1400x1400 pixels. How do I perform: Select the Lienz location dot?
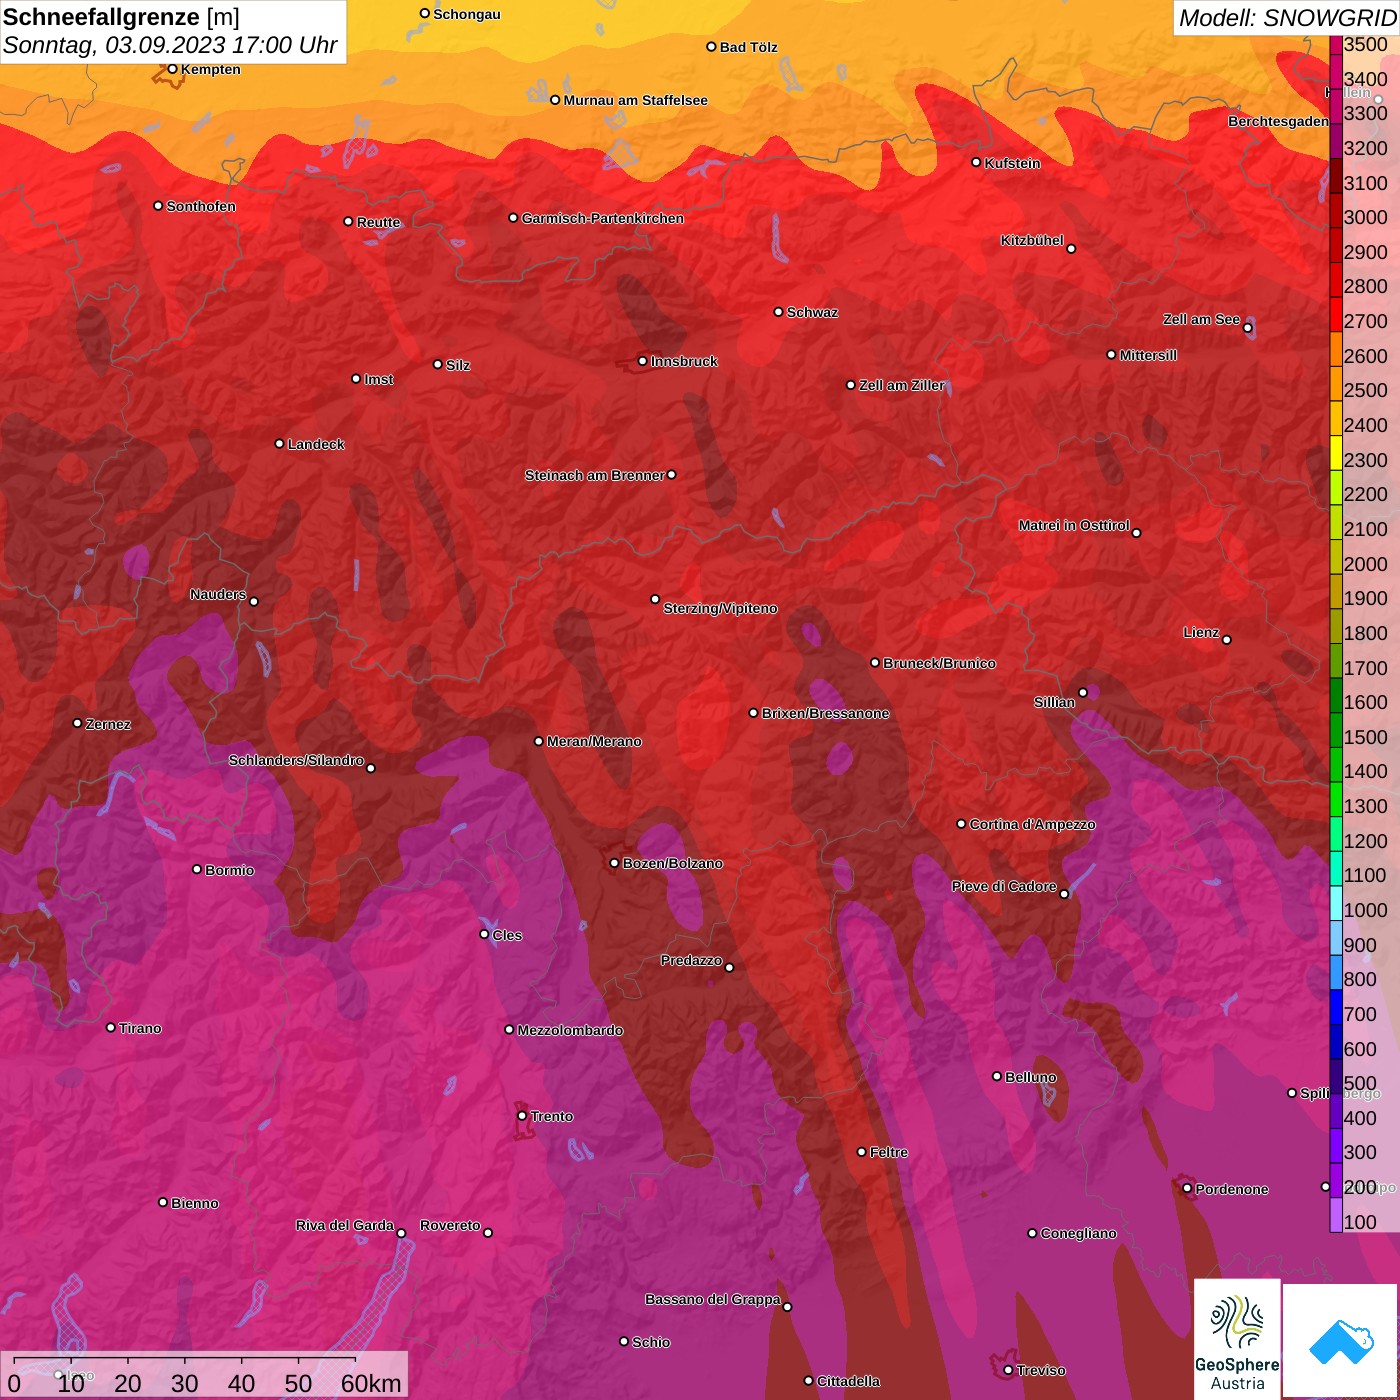pyautogui.click(x=1227, y=640)
